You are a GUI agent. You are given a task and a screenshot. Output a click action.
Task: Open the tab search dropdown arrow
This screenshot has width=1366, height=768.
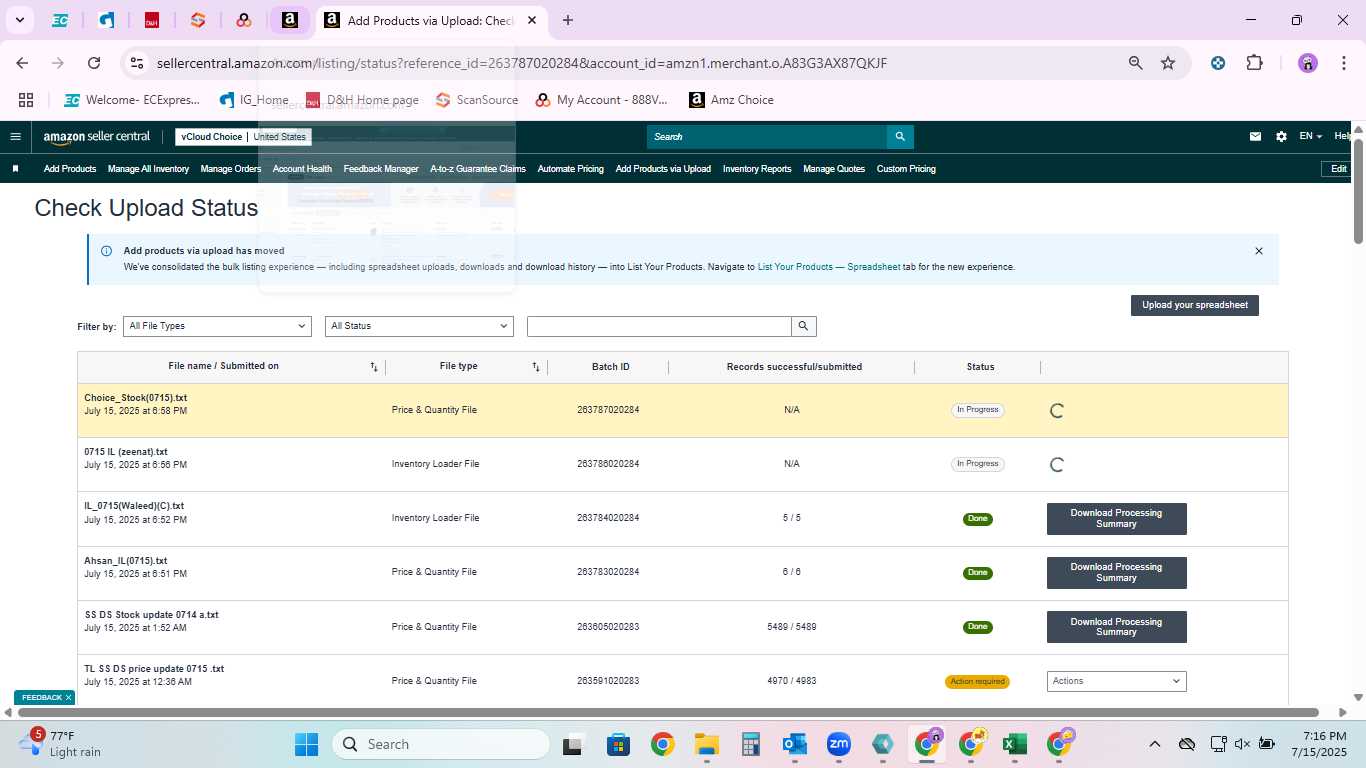pos(19,20)
